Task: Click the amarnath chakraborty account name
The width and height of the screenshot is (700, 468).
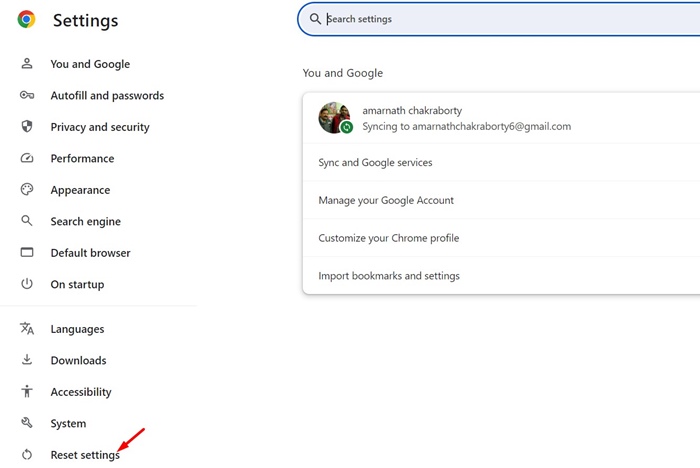Action: coord(412,110)
